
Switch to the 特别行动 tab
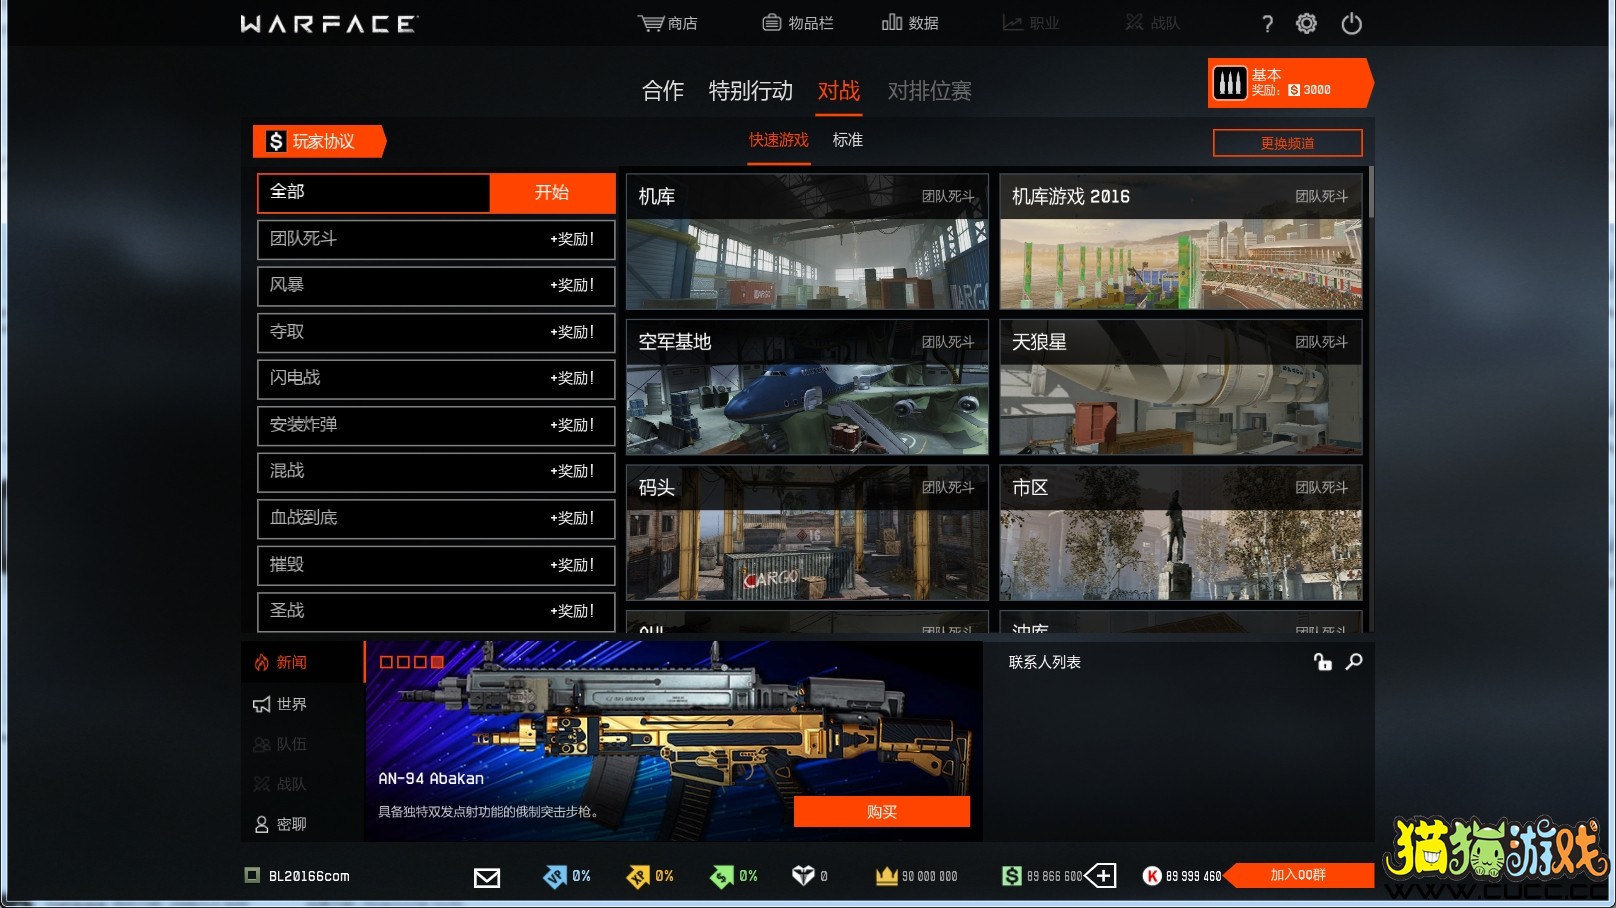(750, 91)
